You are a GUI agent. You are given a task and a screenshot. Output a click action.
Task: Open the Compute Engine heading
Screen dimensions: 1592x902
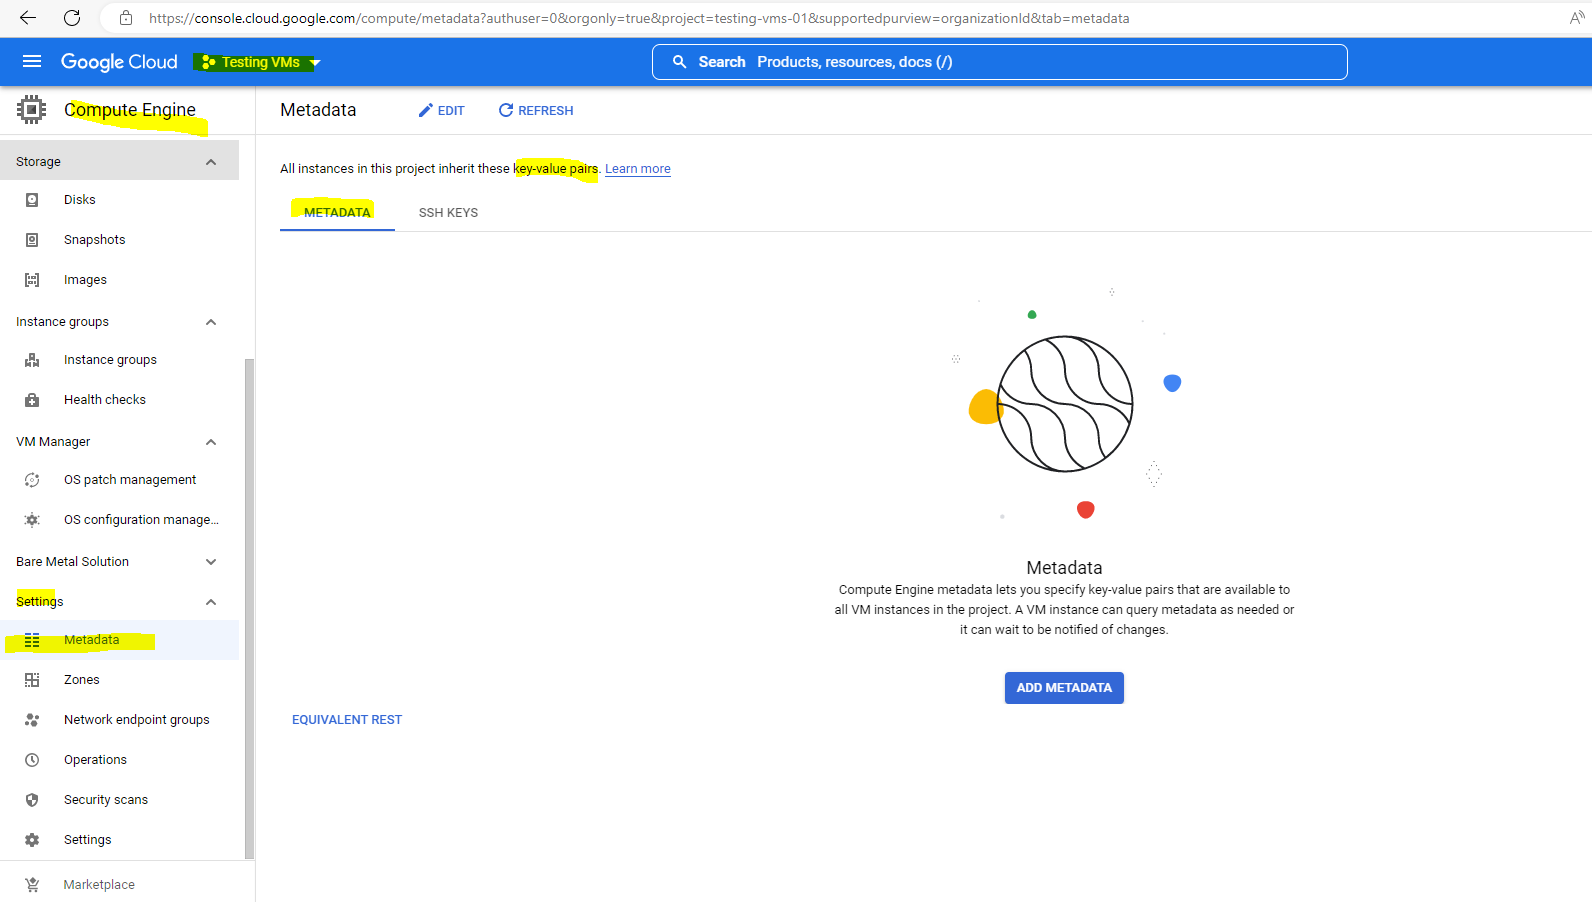point(130,110)
